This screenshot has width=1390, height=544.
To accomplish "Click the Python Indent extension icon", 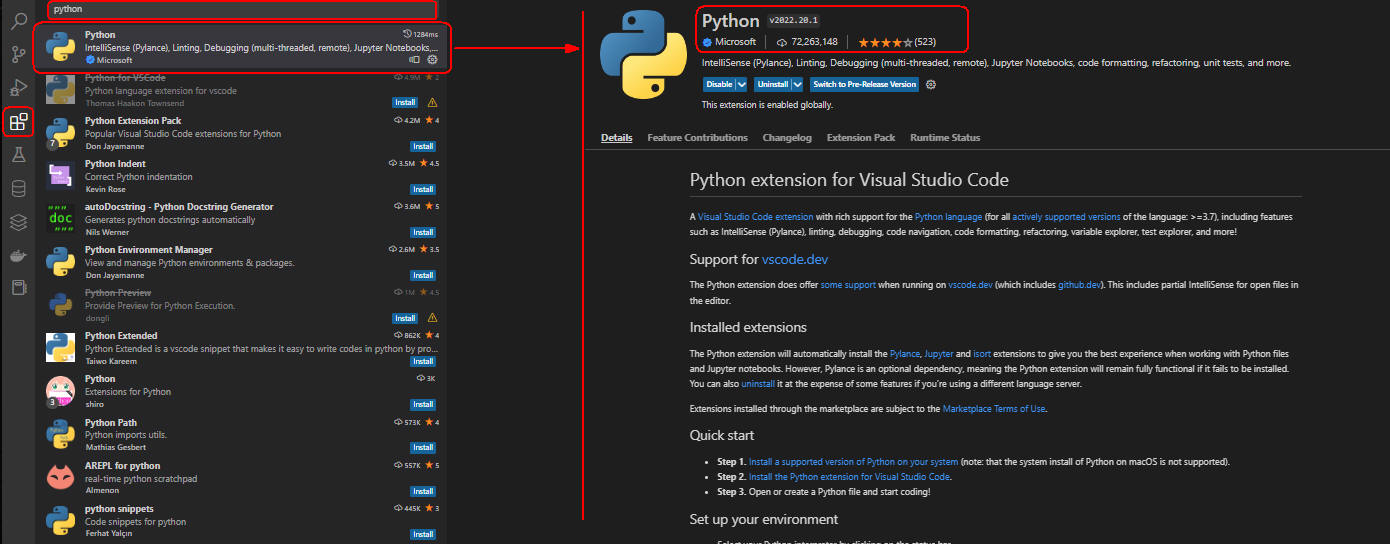I will [x=60, y=176].
